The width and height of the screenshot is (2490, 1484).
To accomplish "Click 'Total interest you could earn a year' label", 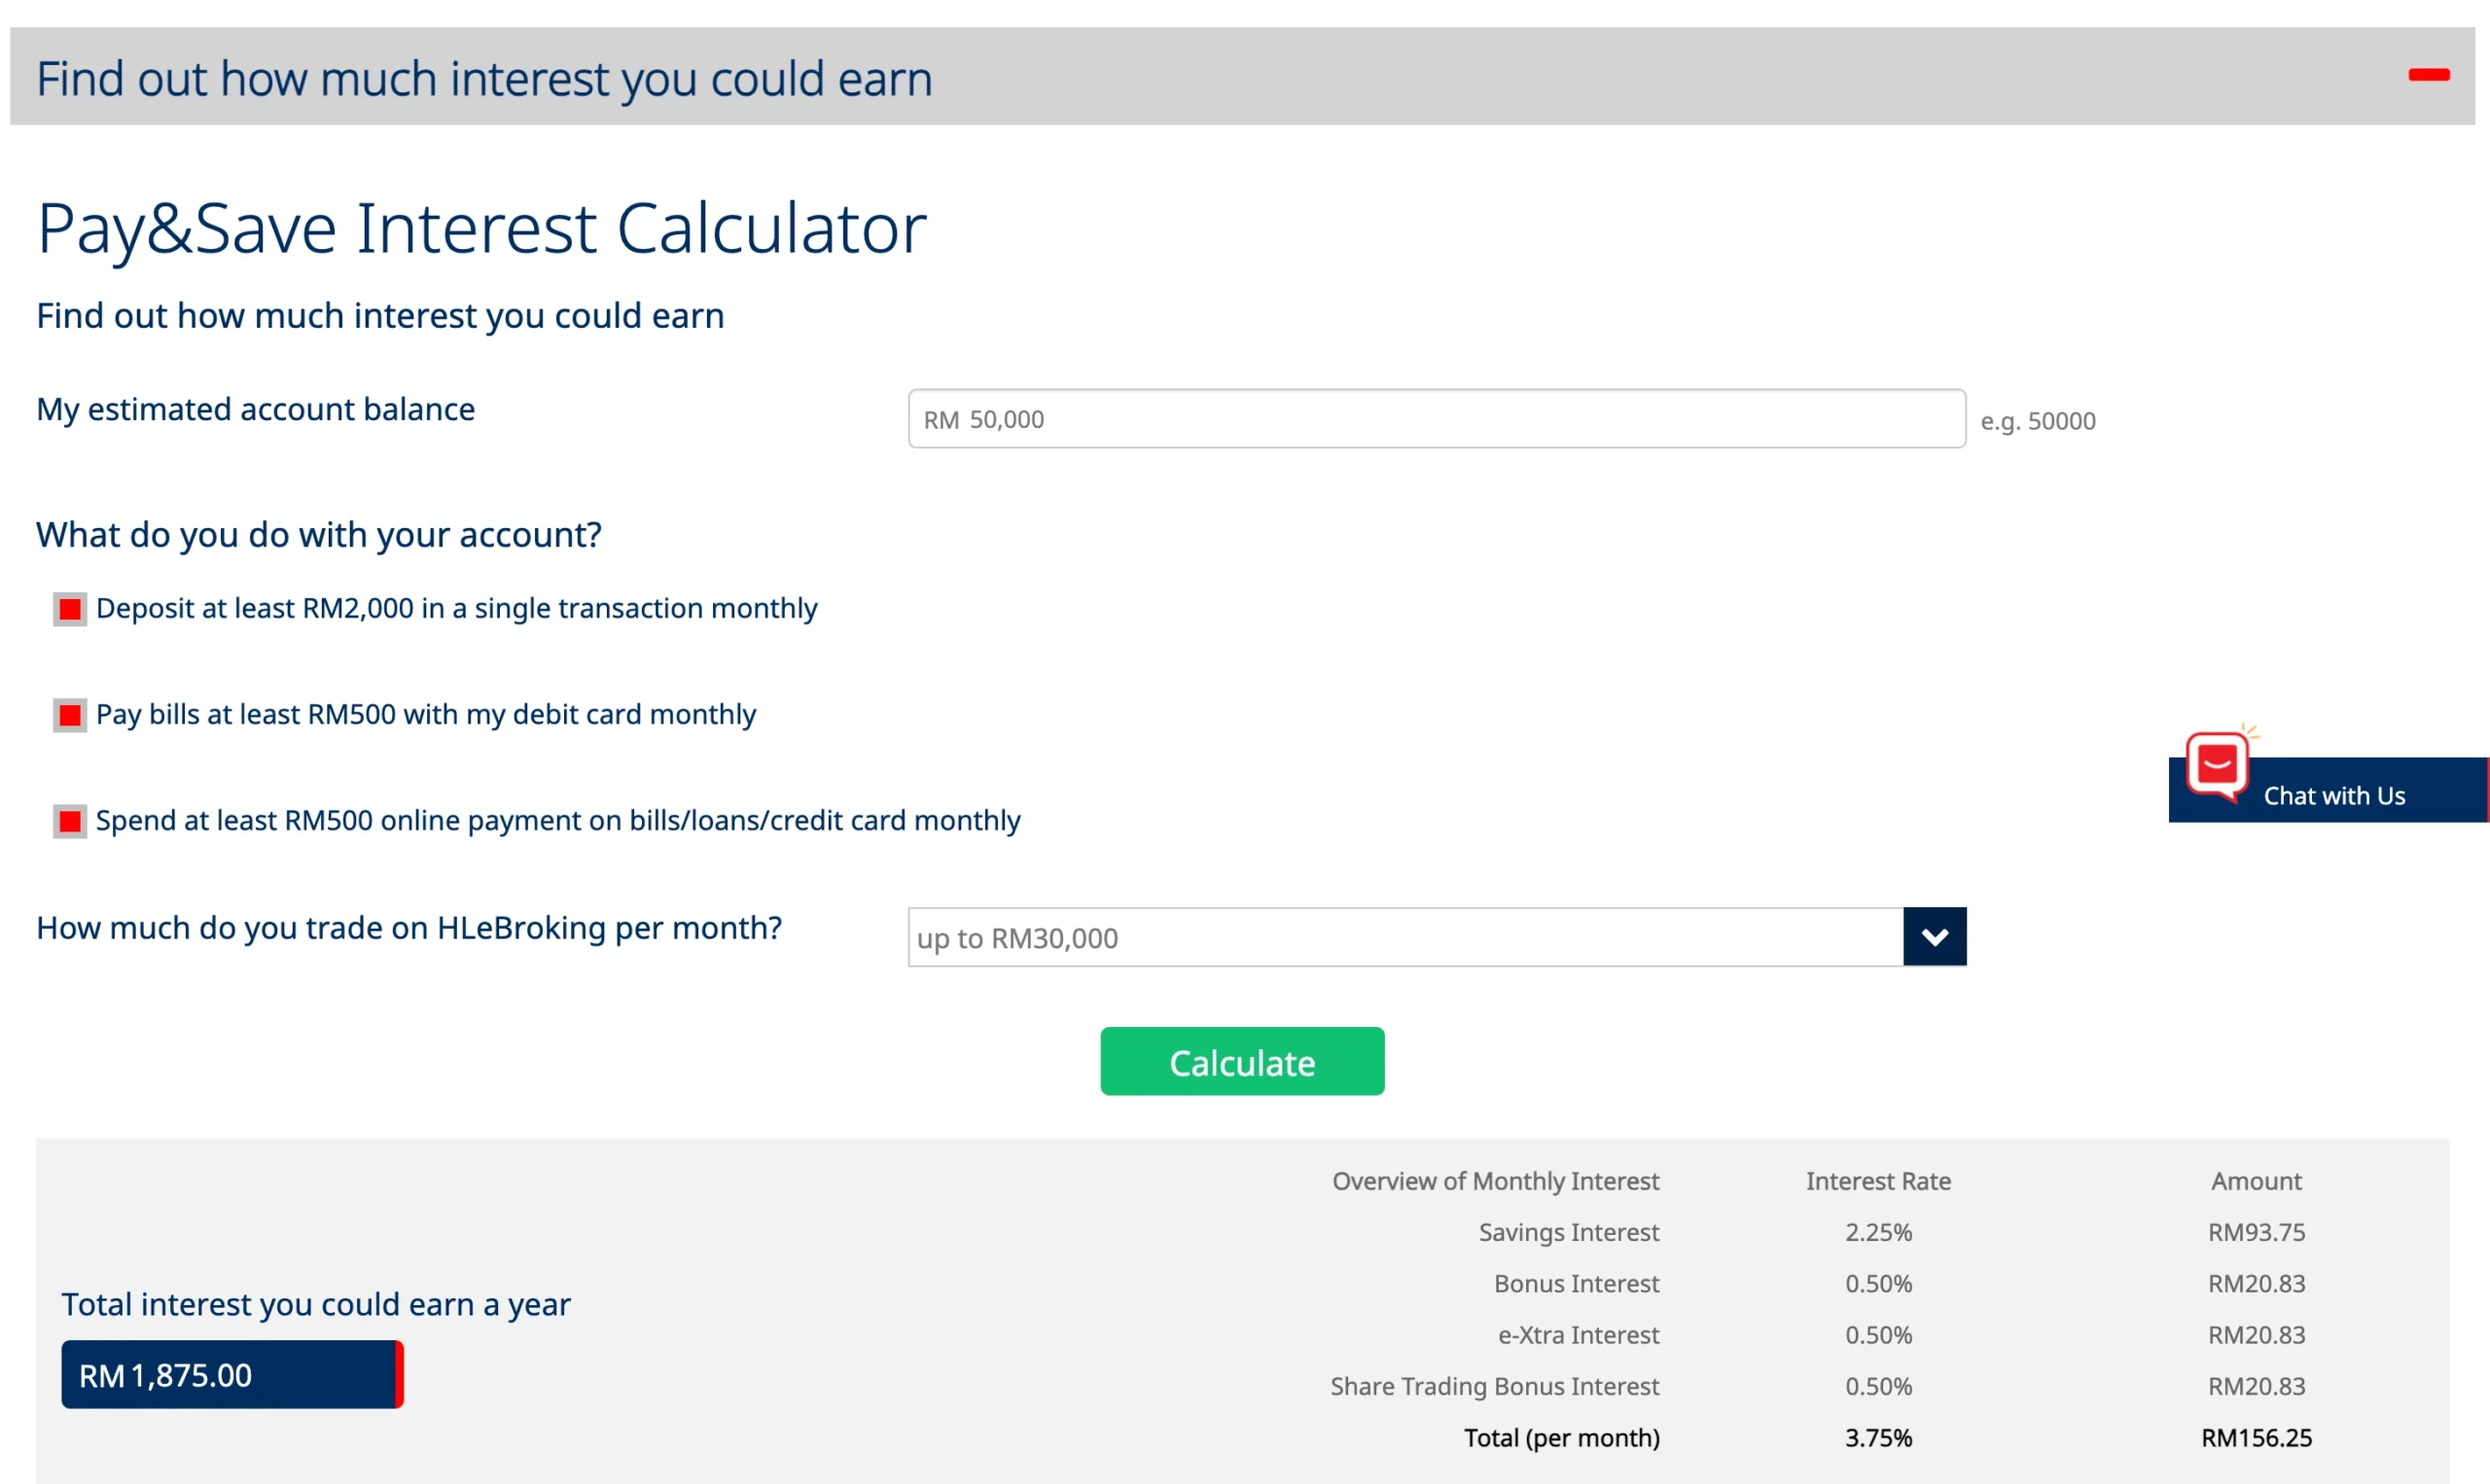I will click(x=316, y=1305).
